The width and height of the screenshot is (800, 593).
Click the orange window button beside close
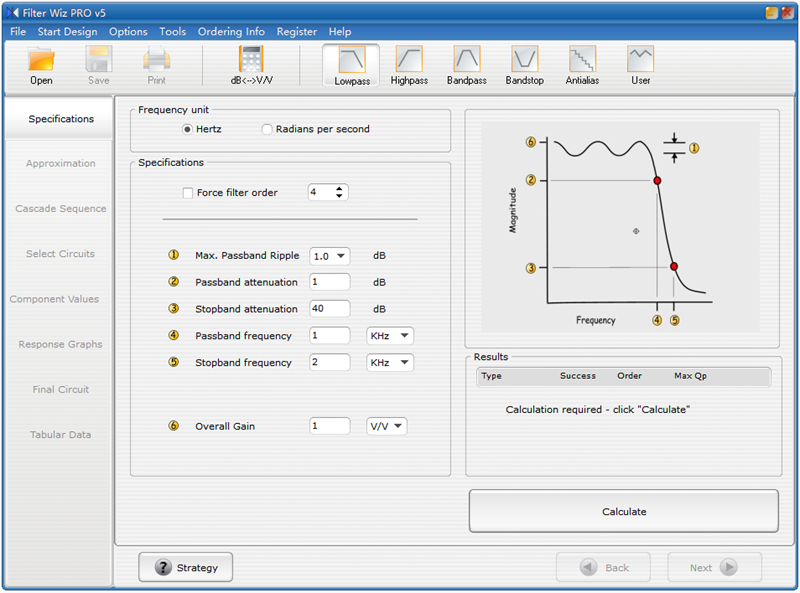point(771,13)
